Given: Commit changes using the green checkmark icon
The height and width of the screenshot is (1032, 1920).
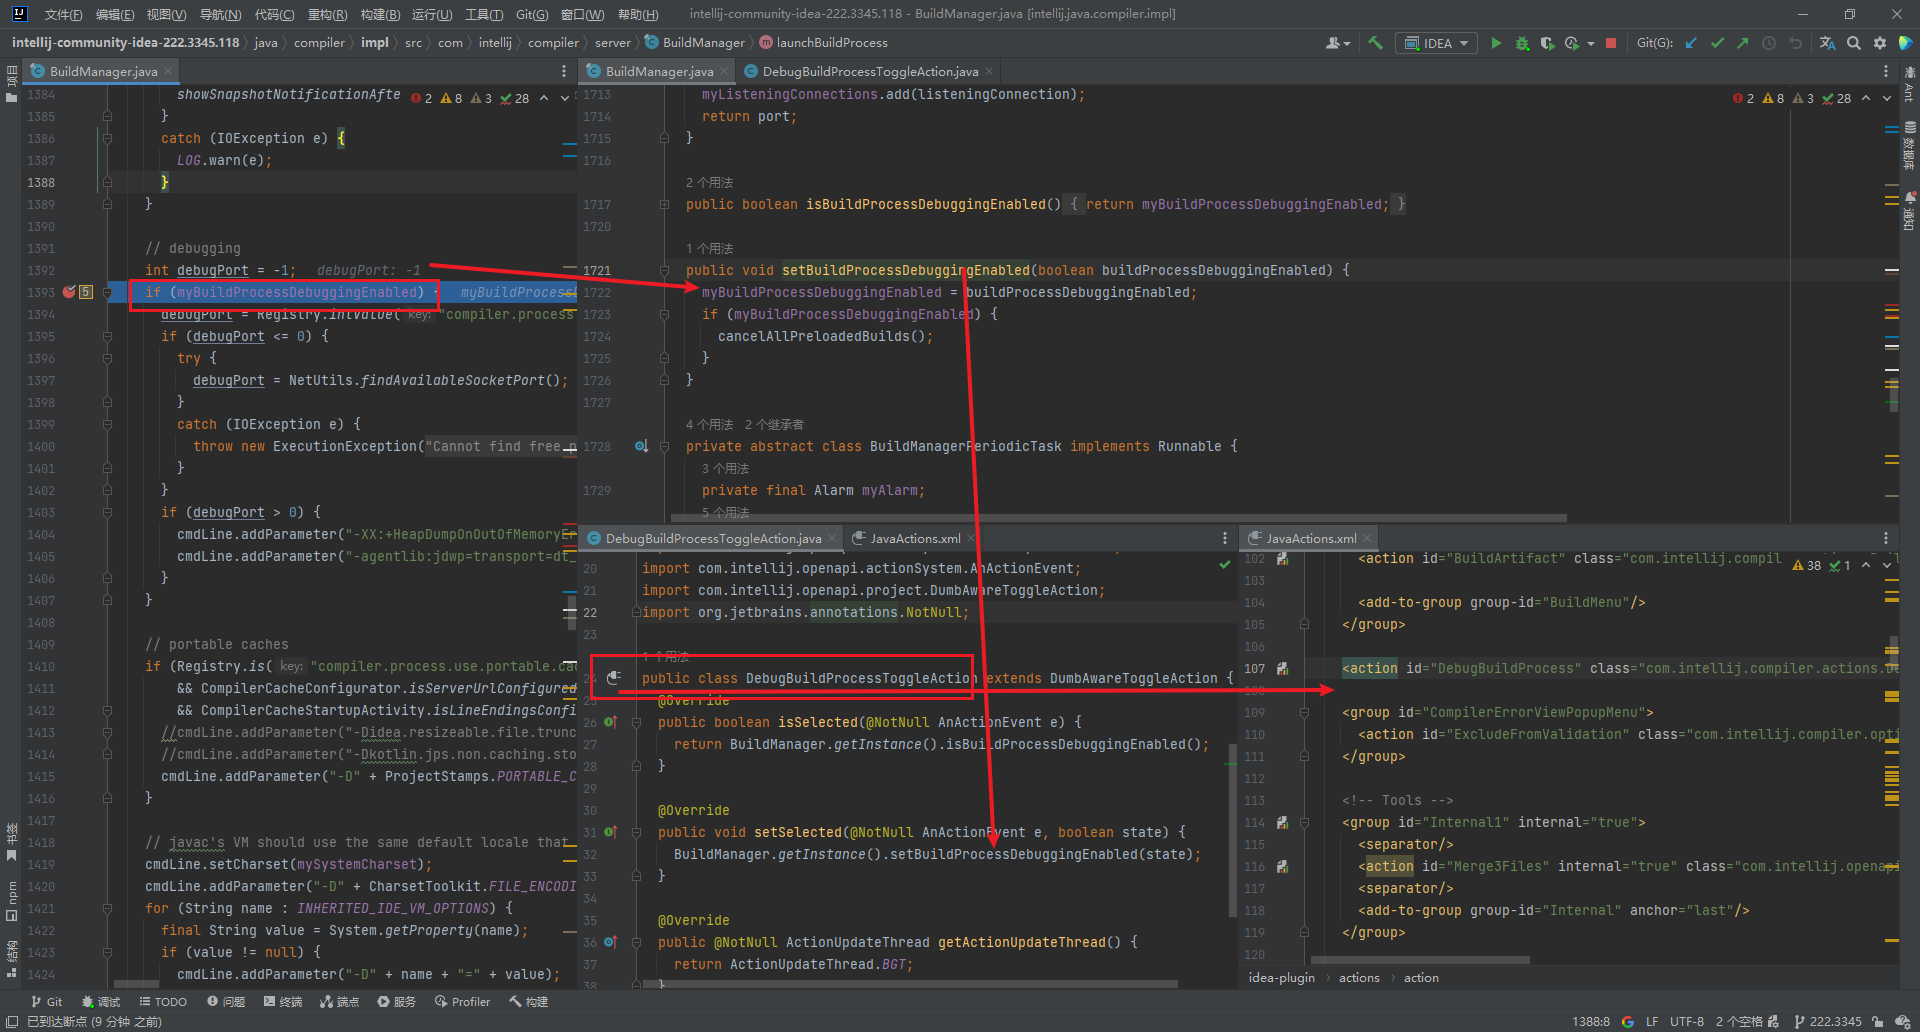Looking at the screenshot, I should click(x=1718, y=43).
